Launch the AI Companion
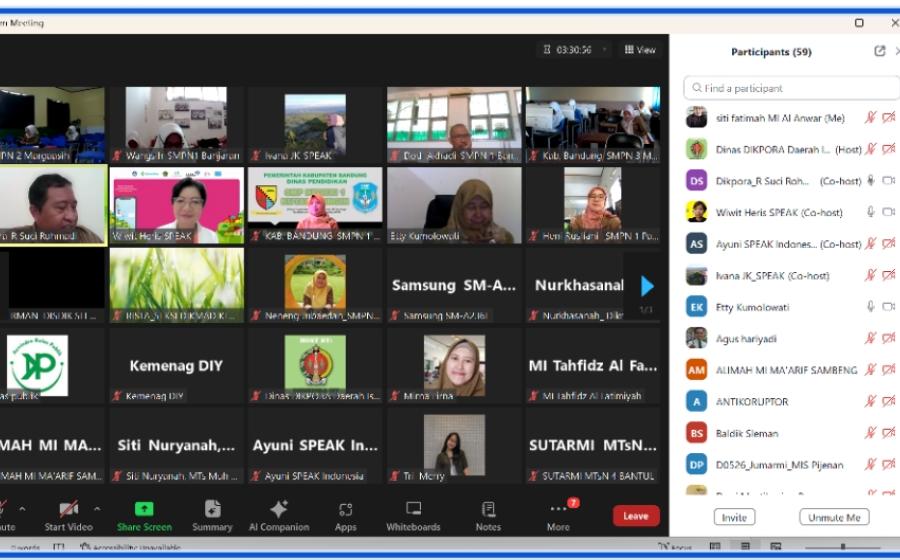The height and width of the screenshot is (560, 900). pos(279,509)
